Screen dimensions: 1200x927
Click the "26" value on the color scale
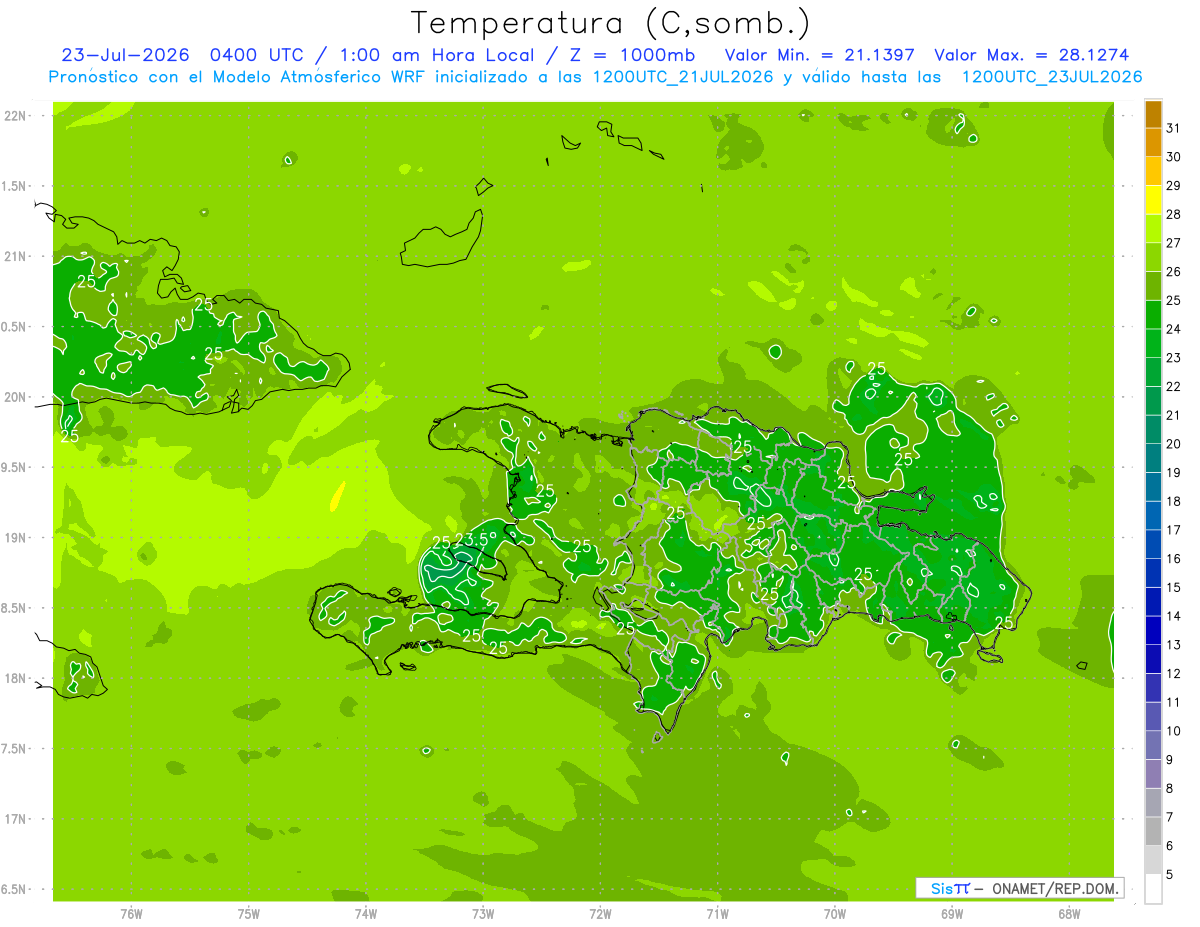(x=1174, y=272)
